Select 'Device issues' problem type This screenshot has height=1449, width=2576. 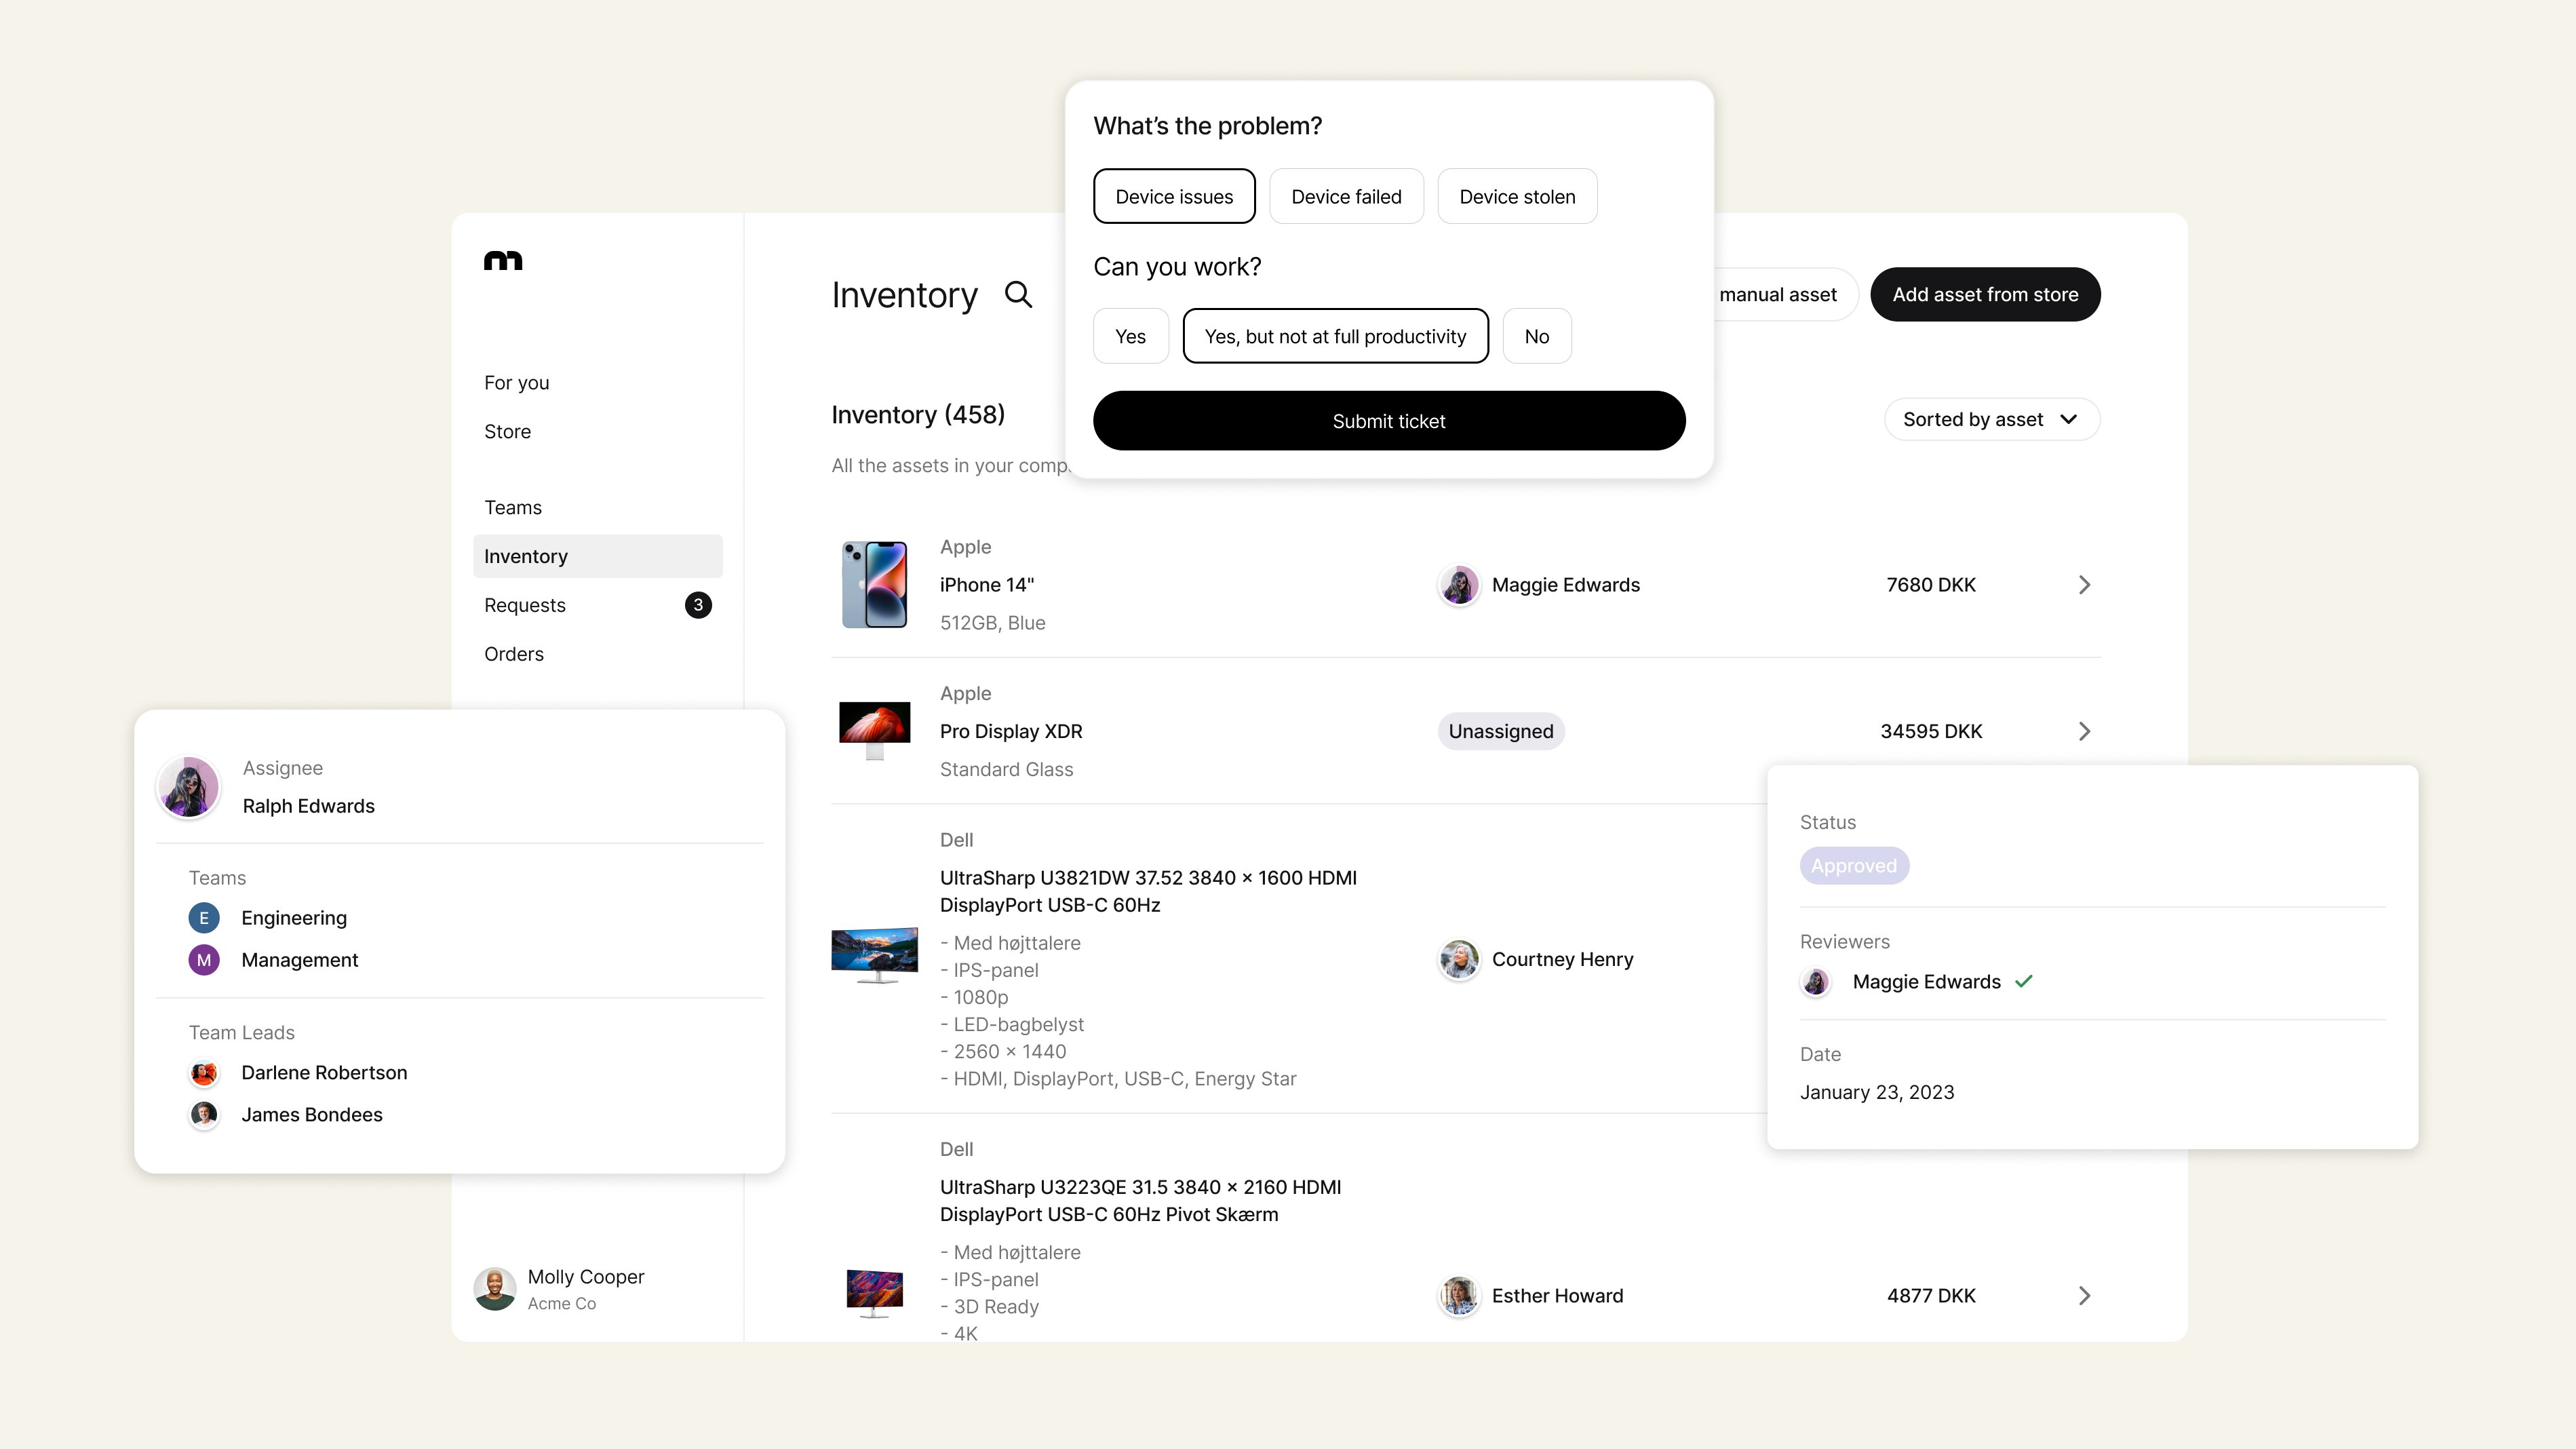(1173, 196)
